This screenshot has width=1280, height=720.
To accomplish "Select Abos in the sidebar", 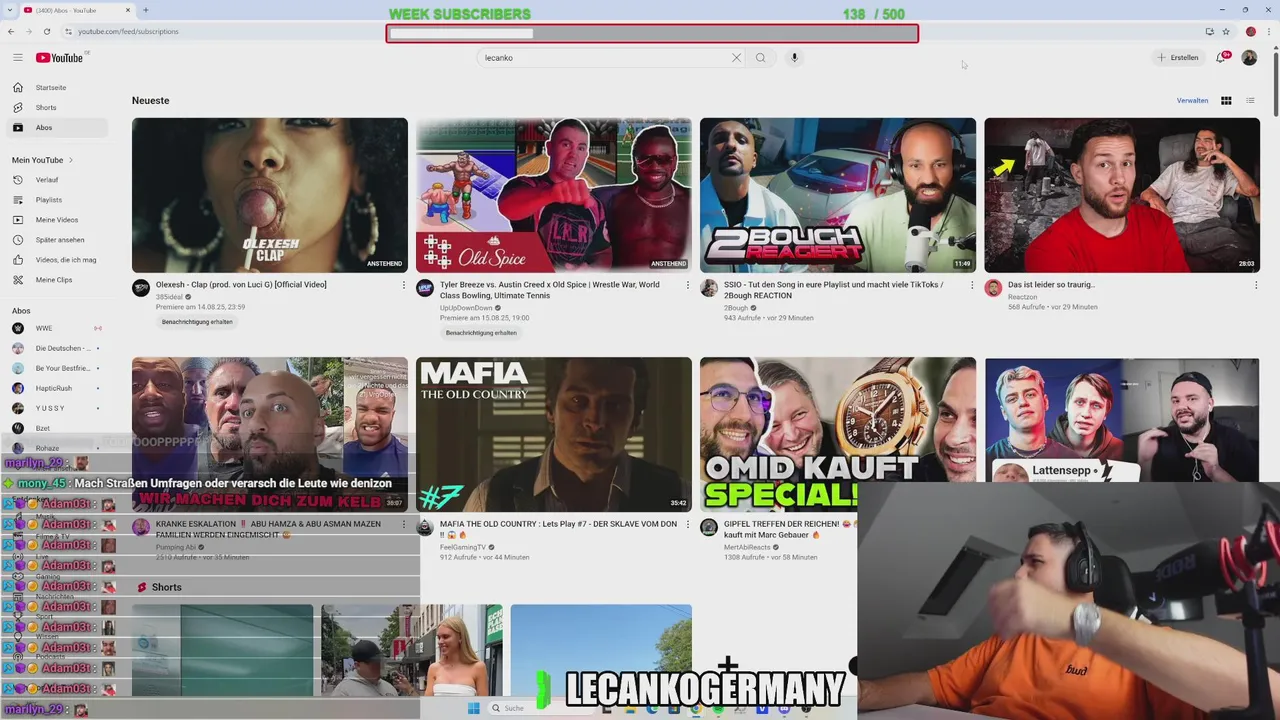I will (x=57, y=127).
